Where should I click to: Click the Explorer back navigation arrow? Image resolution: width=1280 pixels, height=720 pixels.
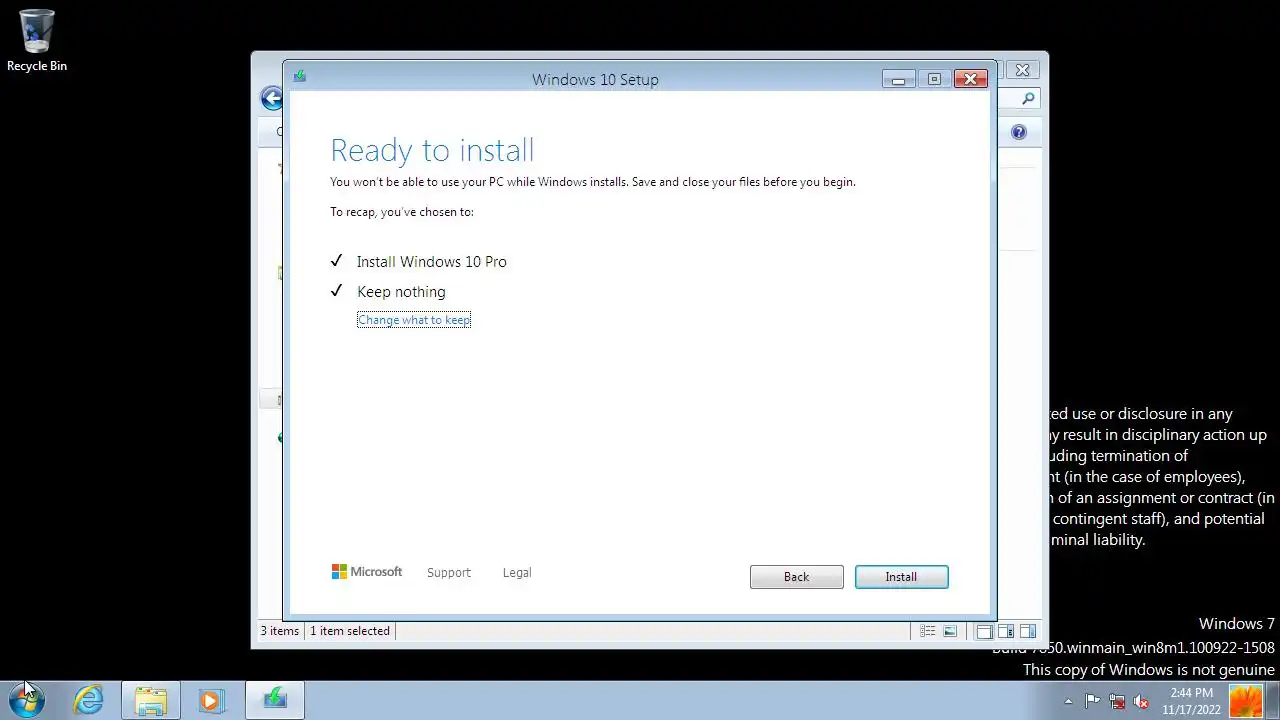click(271, 98)
